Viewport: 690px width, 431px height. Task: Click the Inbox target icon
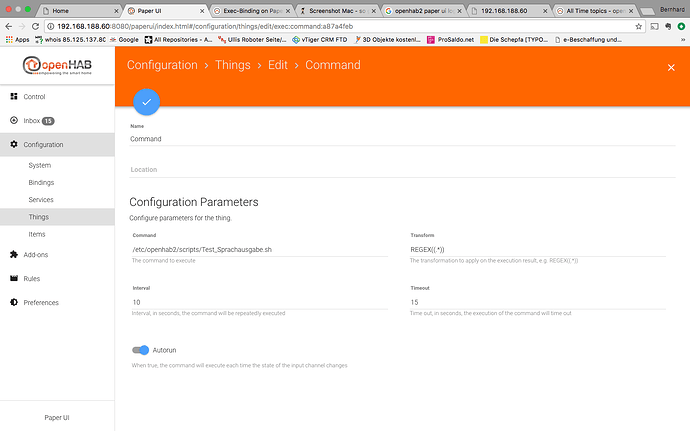pos(14,120)
